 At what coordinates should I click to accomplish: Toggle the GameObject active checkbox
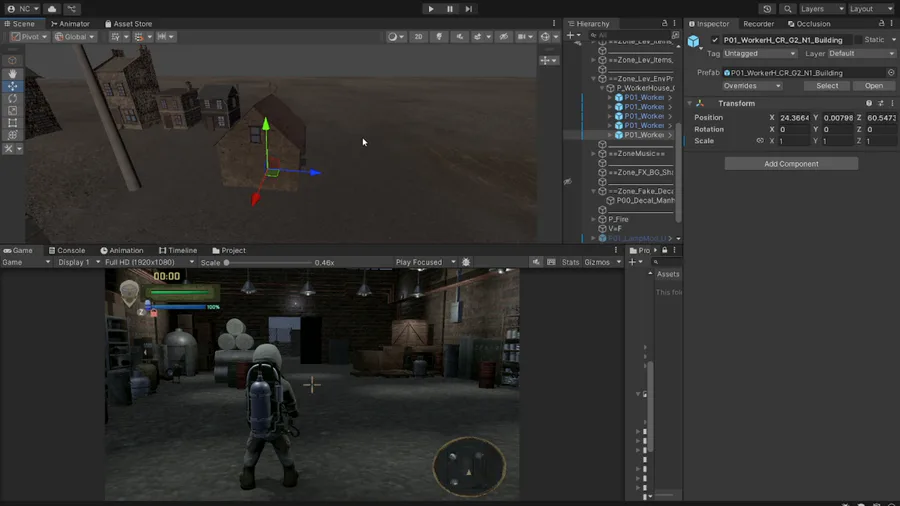tap(715, 40)
